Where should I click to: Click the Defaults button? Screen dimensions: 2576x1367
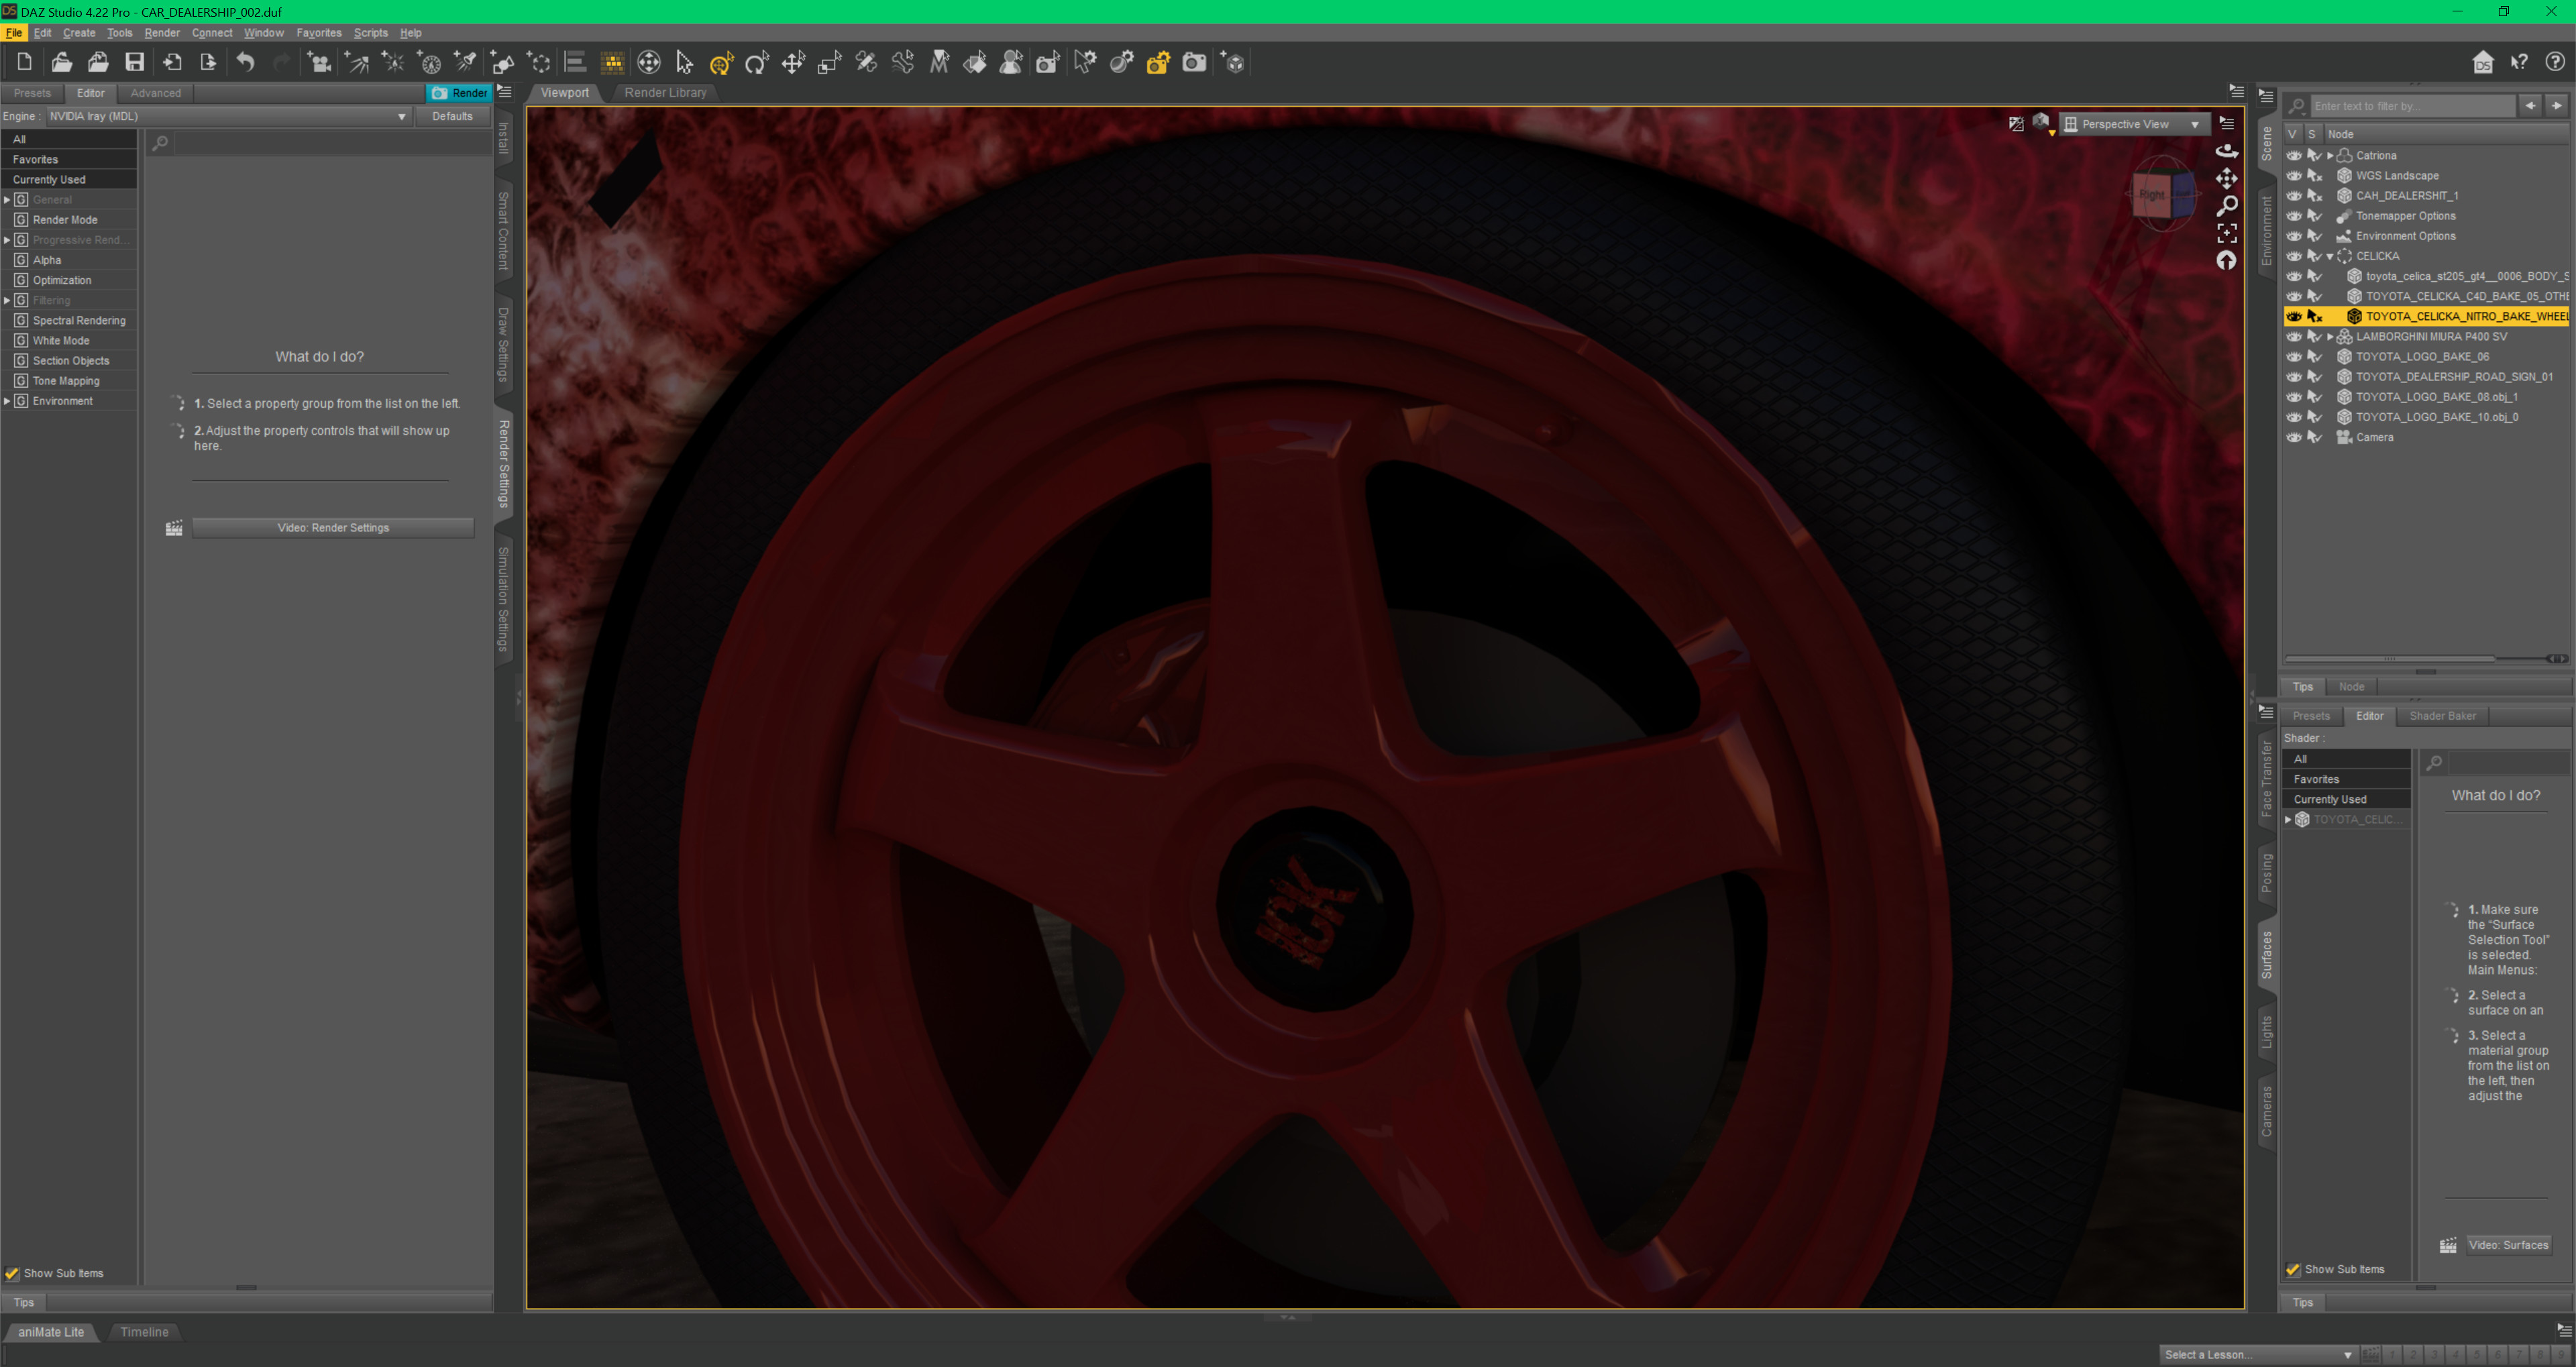[452, 116]
